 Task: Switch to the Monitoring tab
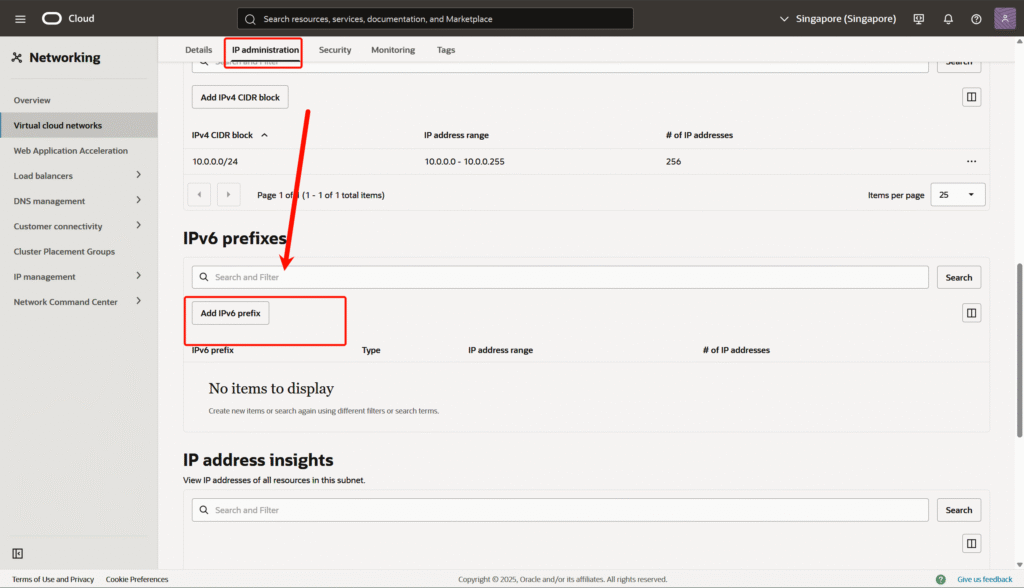[x=392, y=50]
